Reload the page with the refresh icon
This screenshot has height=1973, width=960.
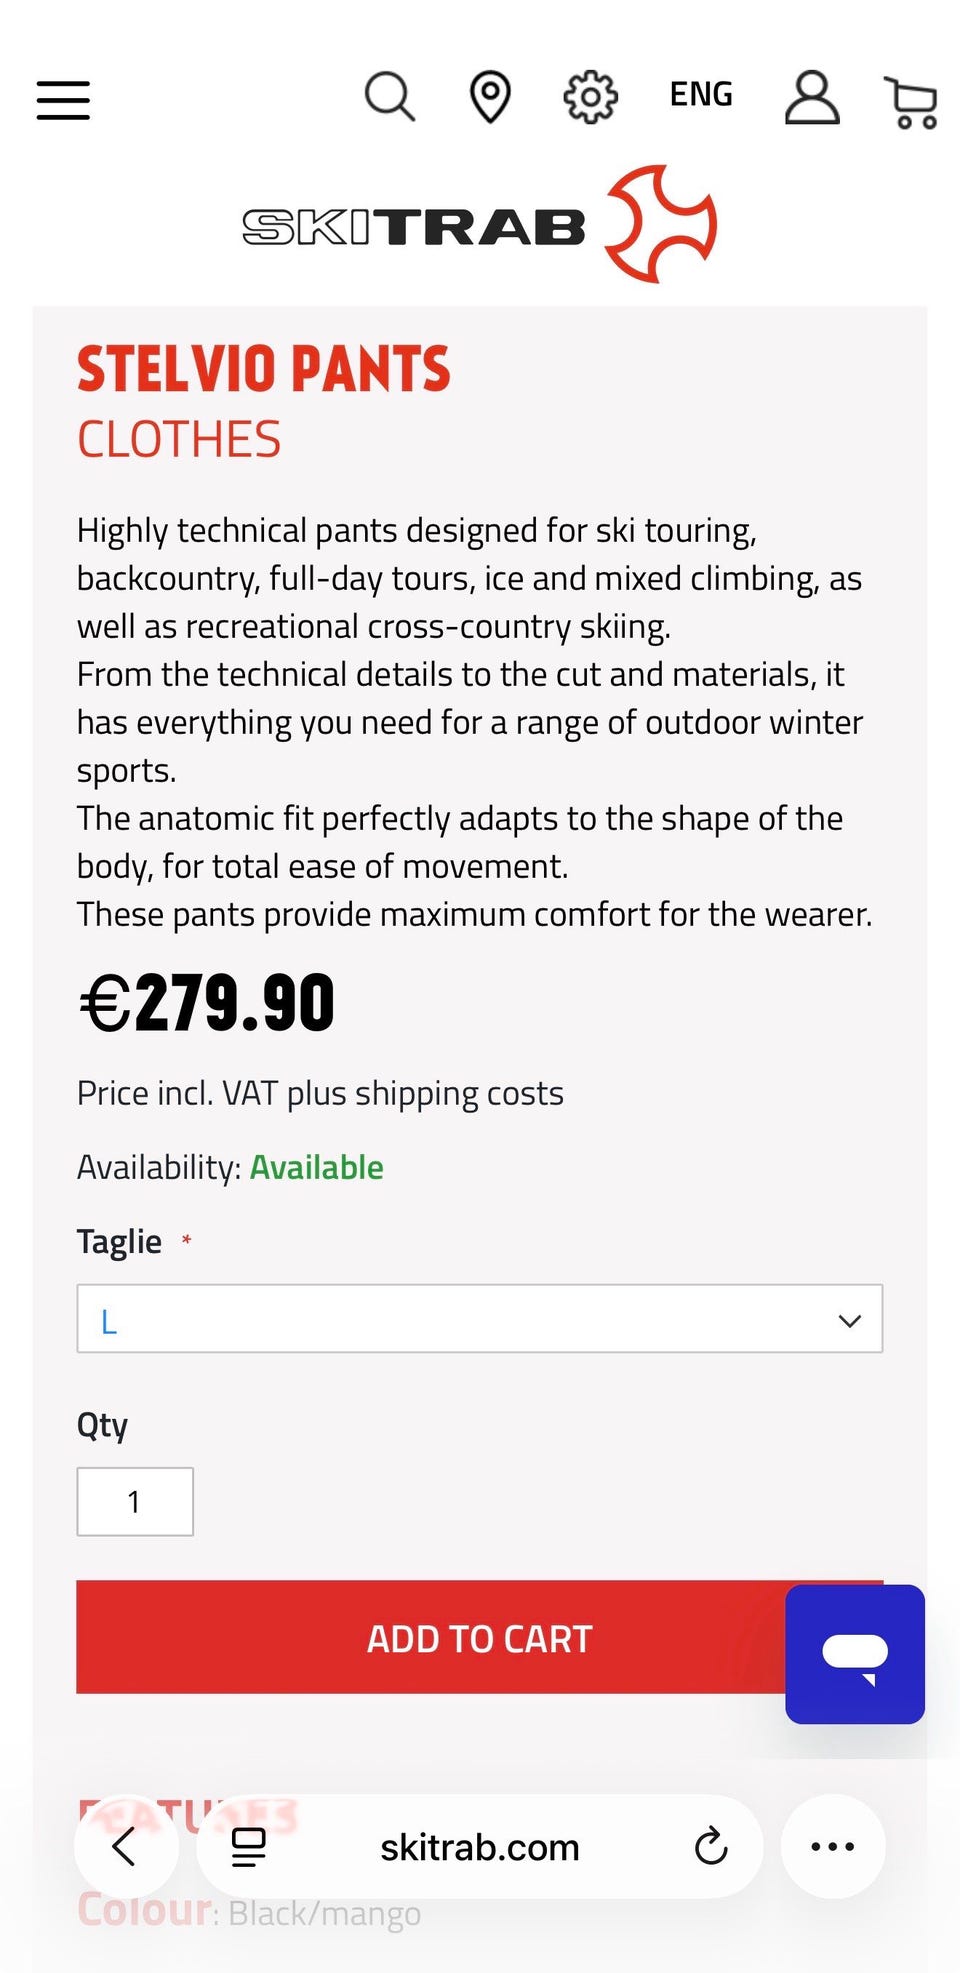[x=711, y=1846]
